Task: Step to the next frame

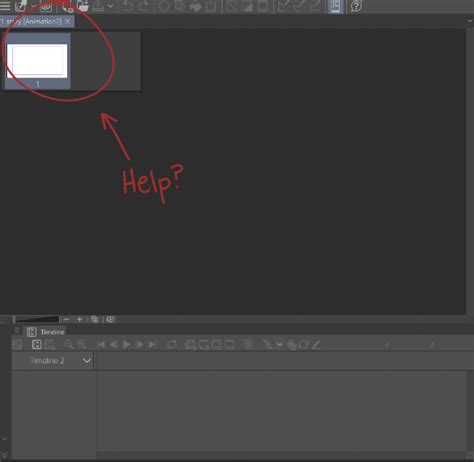Action: [x=140, y=345]
